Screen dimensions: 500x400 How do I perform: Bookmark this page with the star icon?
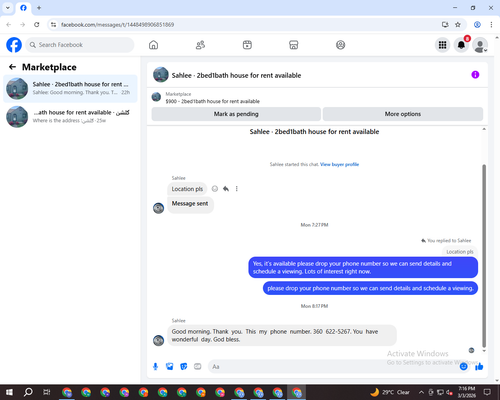click(458, 25)
